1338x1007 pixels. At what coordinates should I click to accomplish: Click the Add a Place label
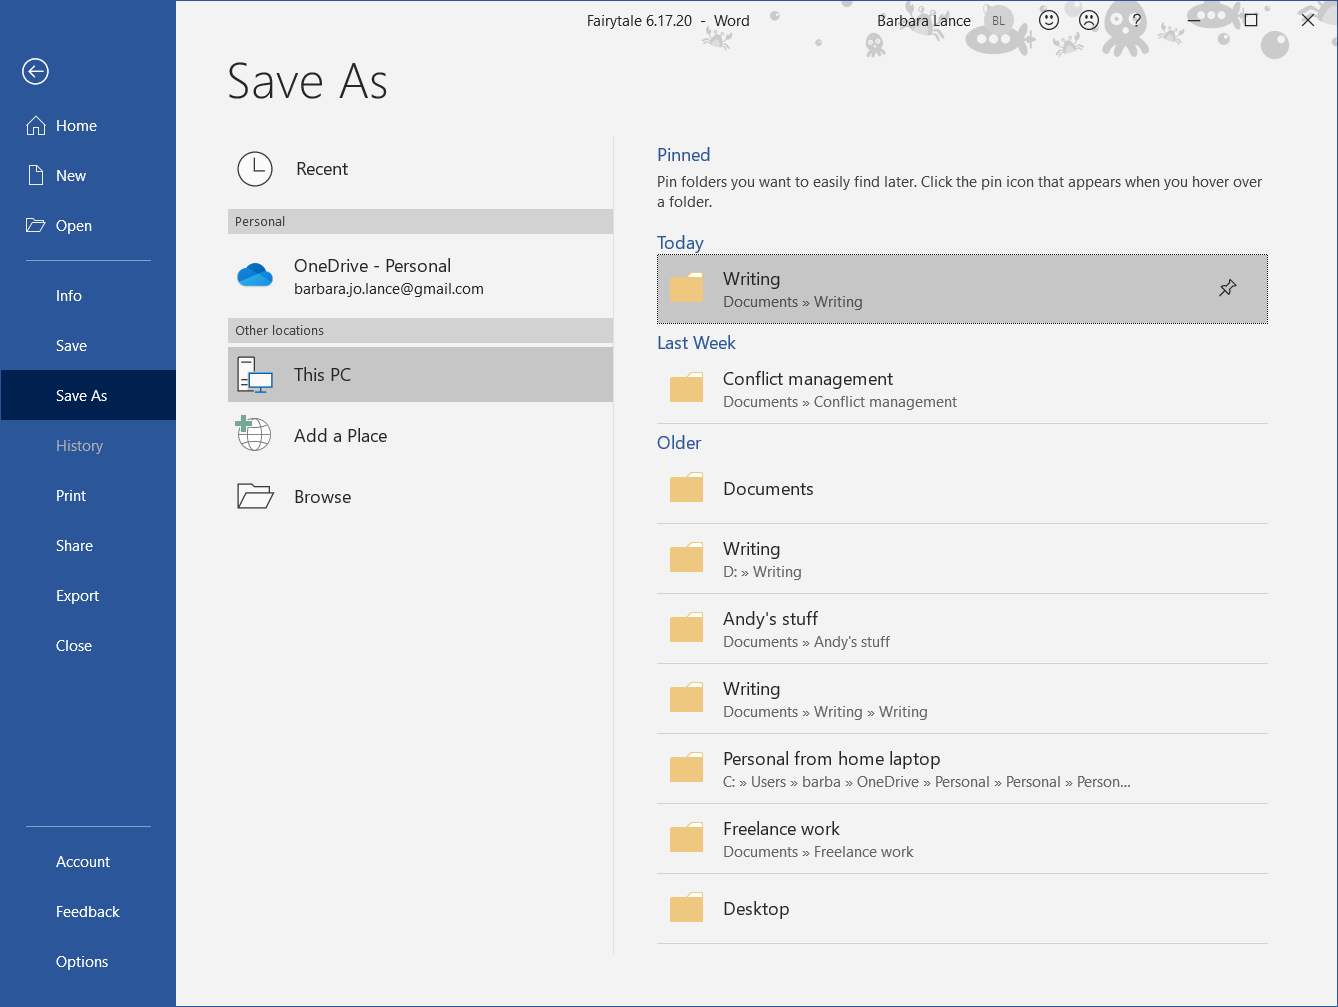coord(340,436)
